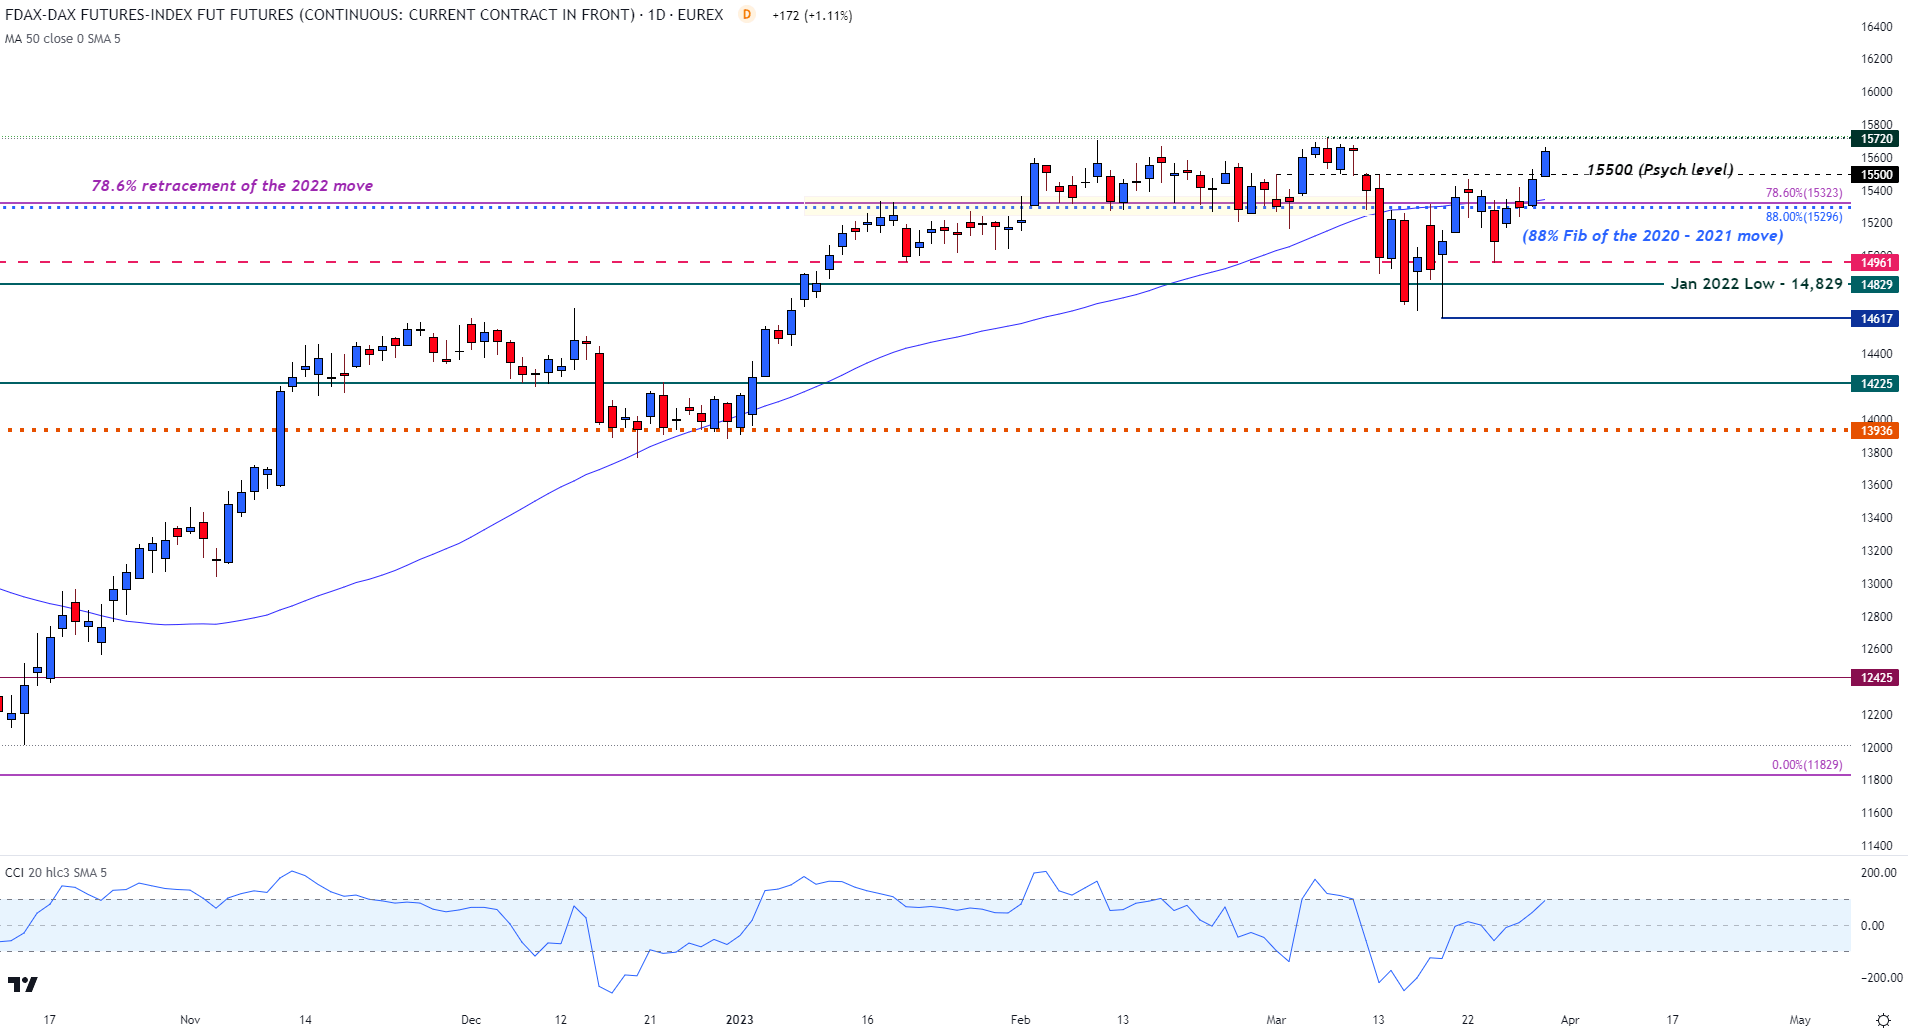This screenshot has height=1030, width=1908.
Task: Select the 14617 blue price label
Action: (1876, 319)
